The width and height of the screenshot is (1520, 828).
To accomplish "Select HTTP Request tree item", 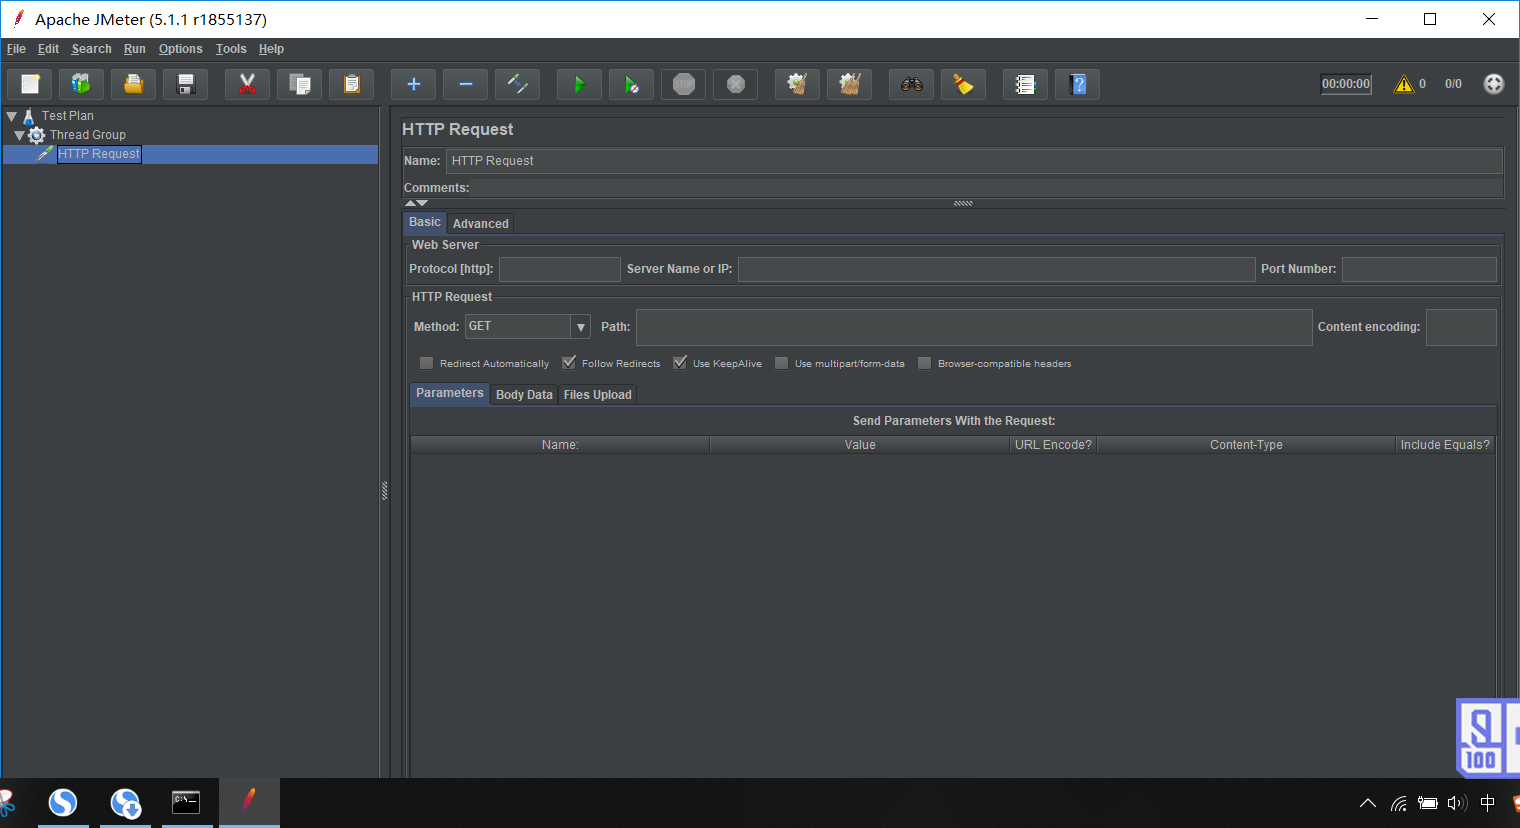I will click(x=99, y=154).
